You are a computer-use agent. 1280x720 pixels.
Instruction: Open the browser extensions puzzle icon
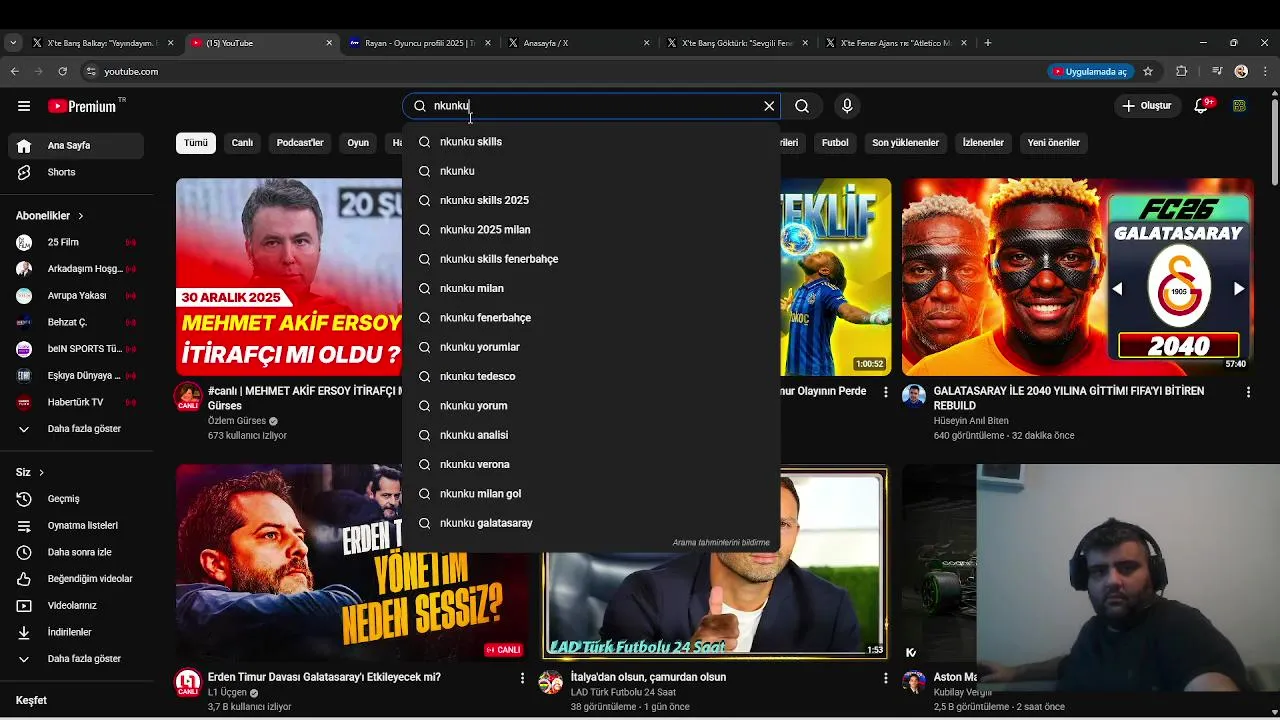pyautogui.click(x=1182, y=72)
